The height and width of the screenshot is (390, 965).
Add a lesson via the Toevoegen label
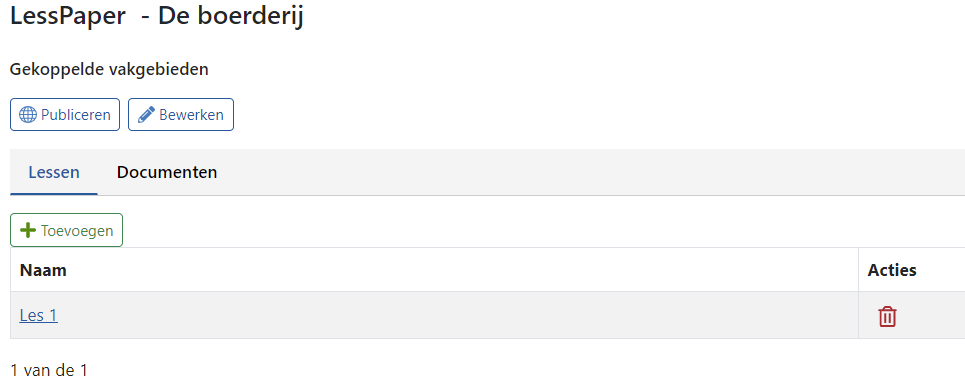77,231
